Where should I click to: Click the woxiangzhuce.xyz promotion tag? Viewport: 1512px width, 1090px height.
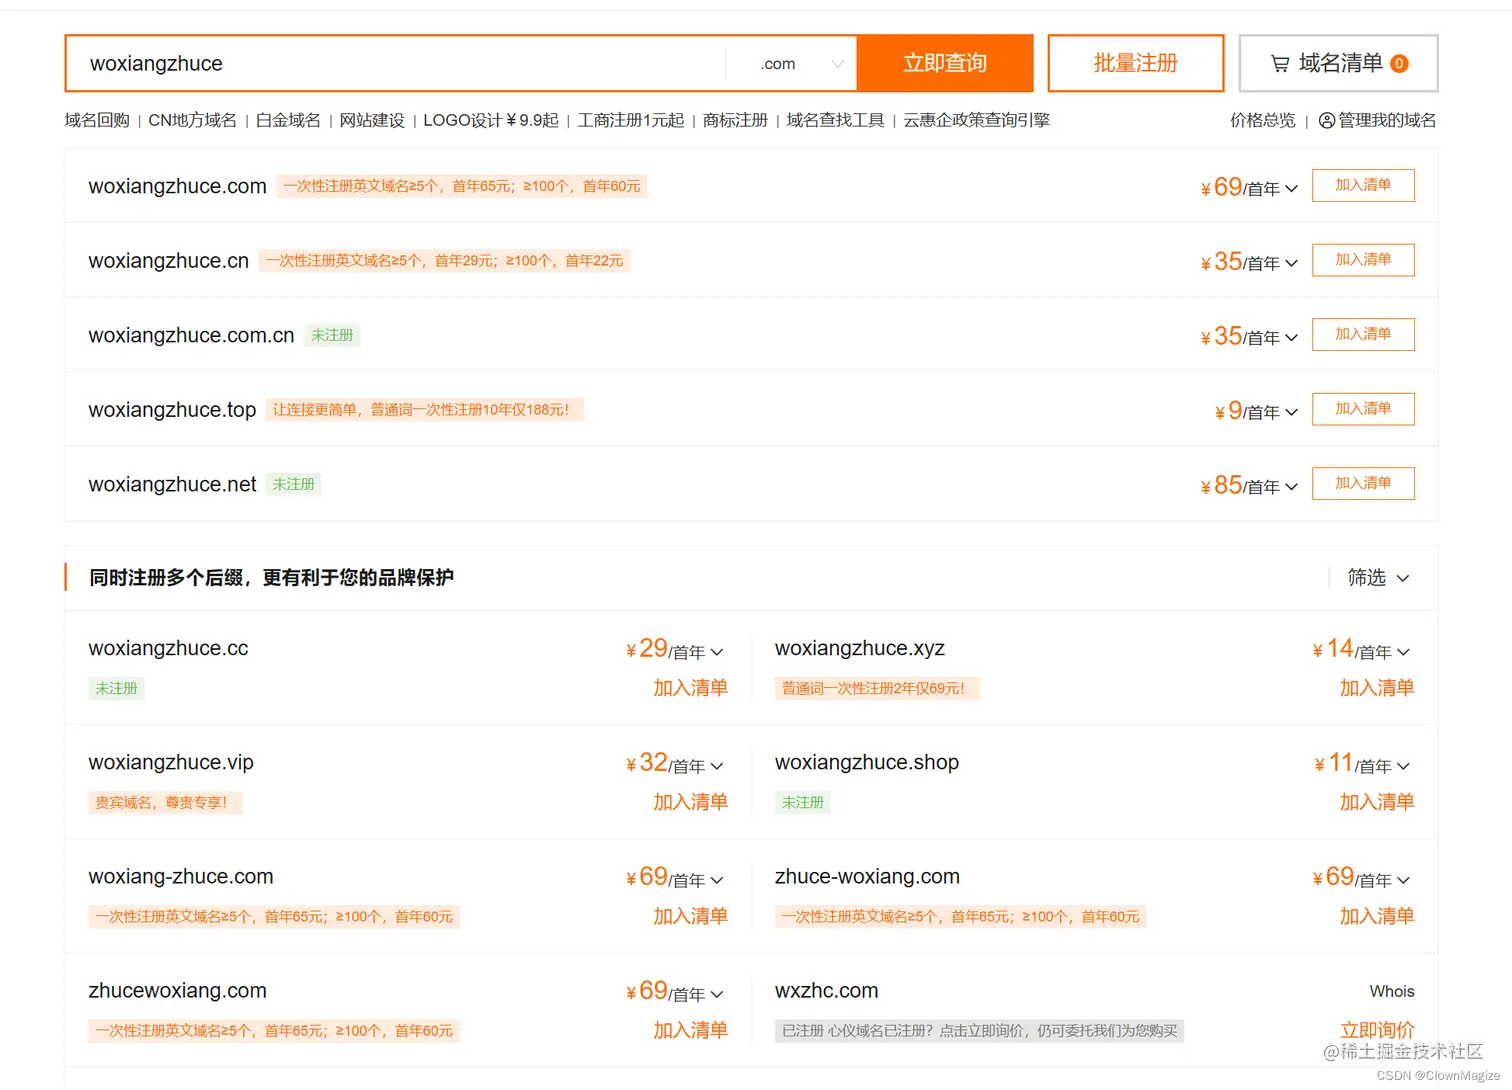[x=877, y=688]
